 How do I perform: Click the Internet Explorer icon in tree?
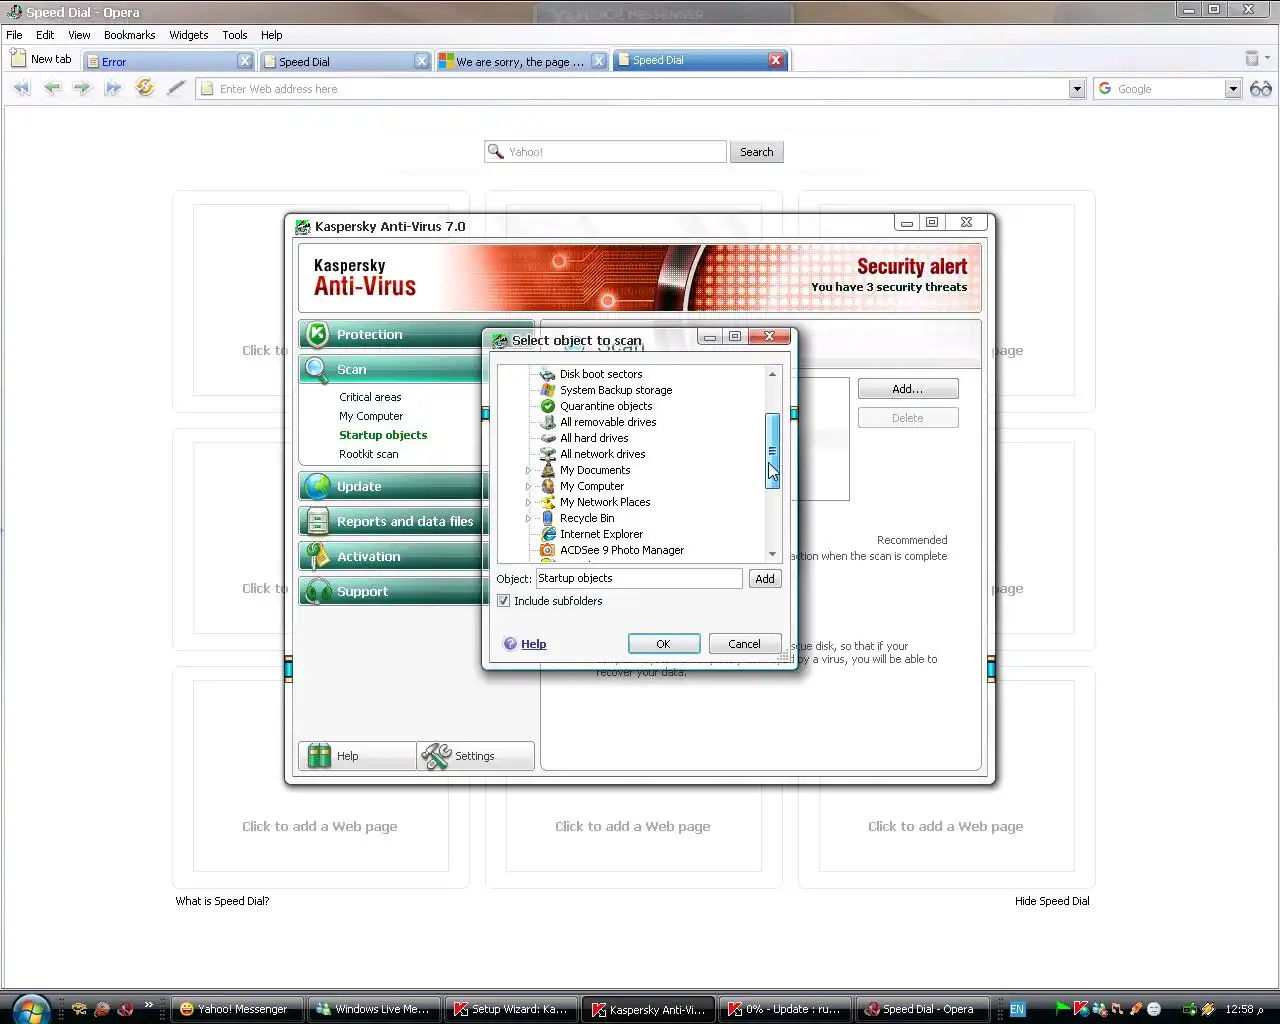click(x=547, y=534)
